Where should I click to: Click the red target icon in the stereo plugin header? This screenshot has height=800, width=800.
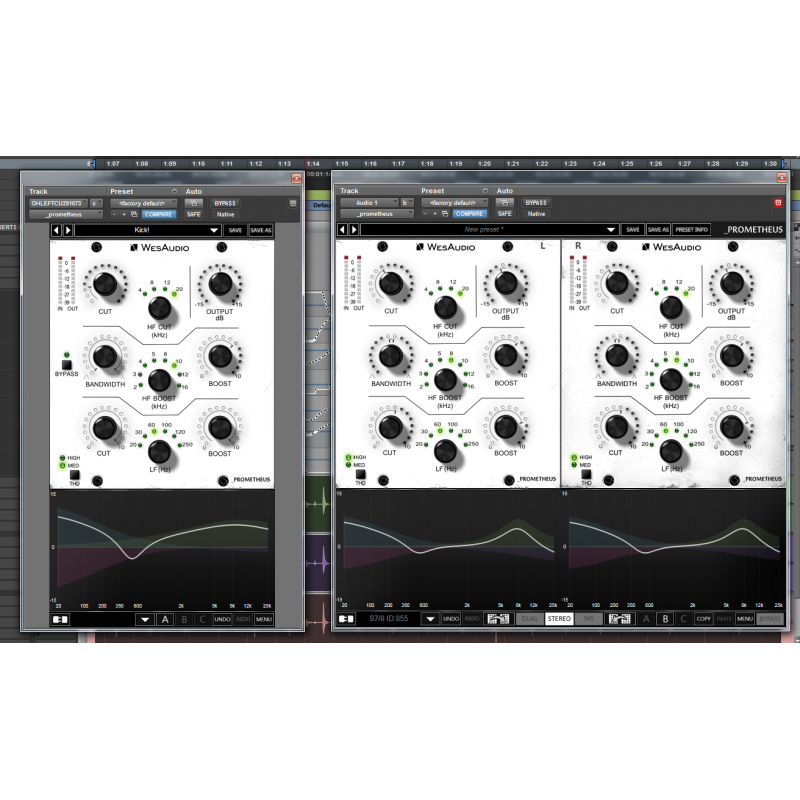click(x=777, y=203)
